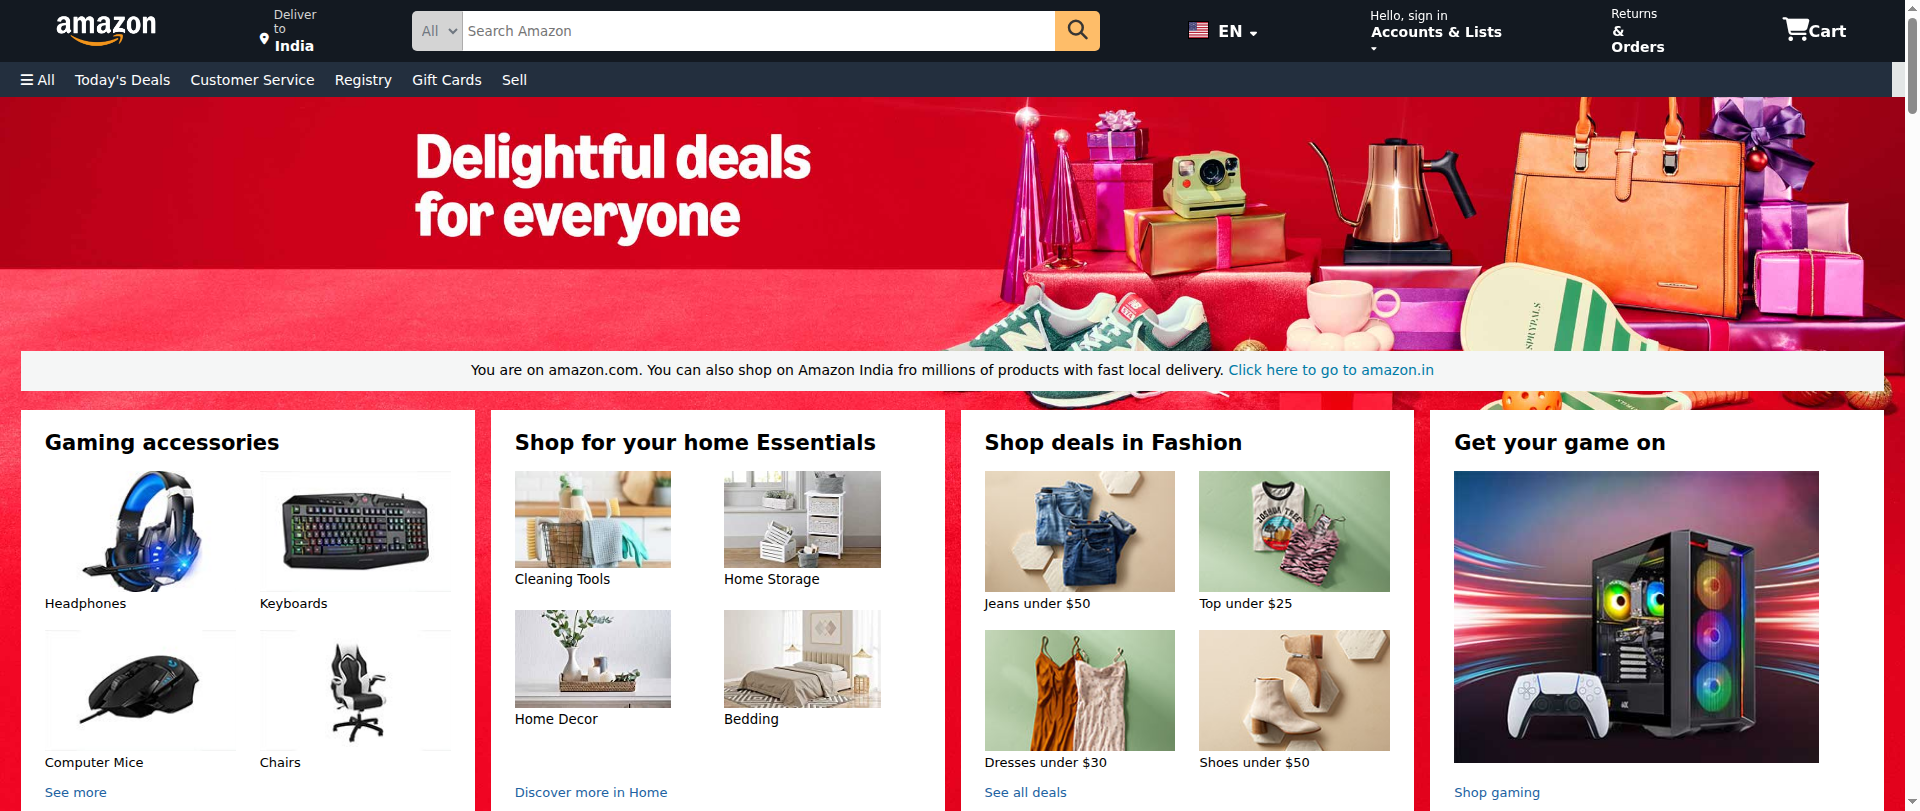Open Customer Service in navigation bar
Viewport: 1920px width, 811px height.
[x=252, y=80]
